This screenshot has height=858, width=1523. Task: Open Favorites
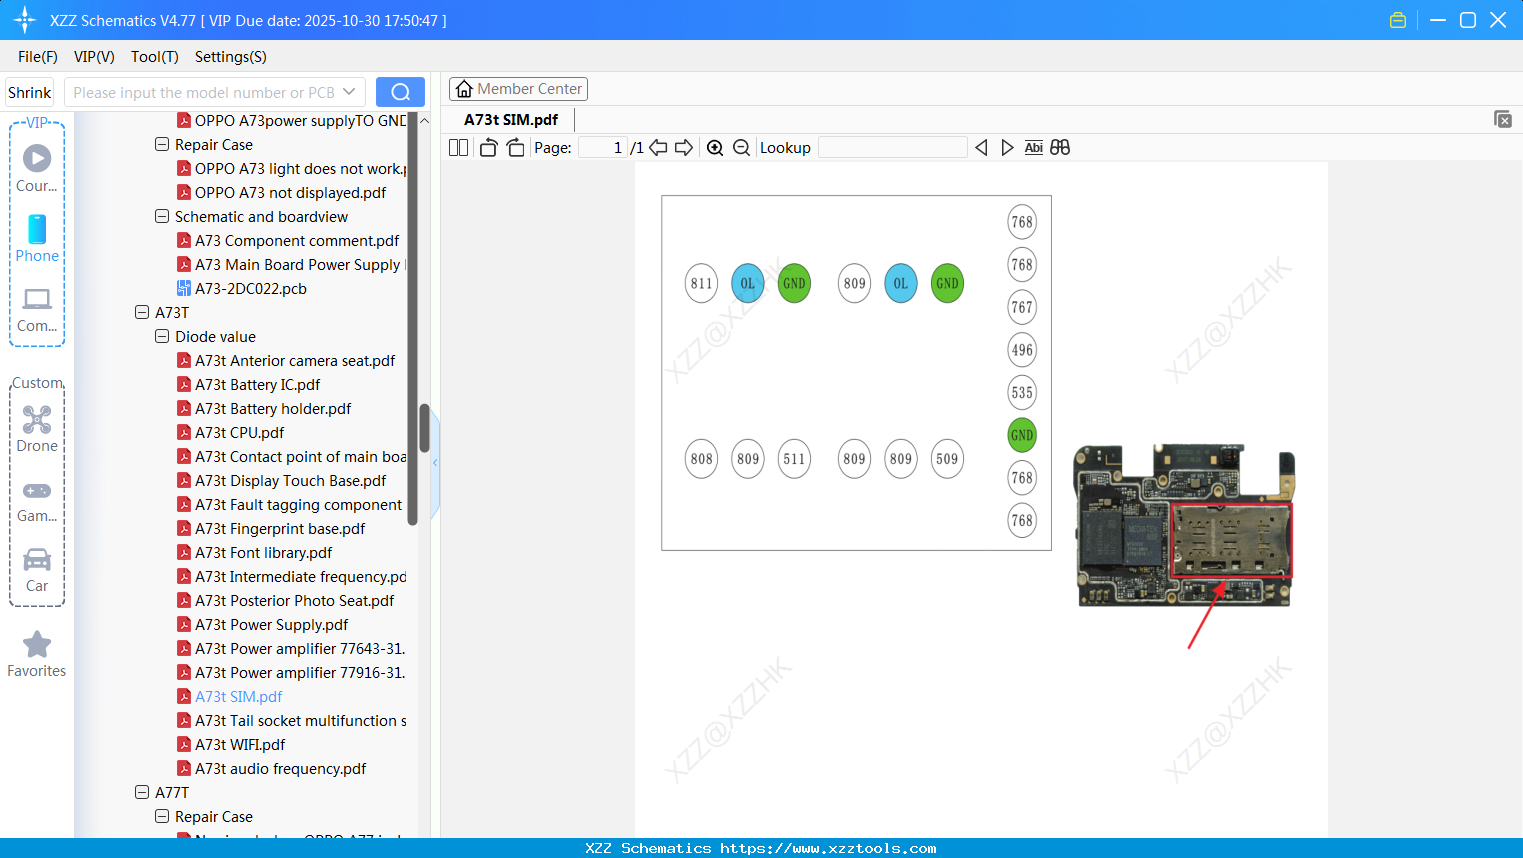coord(37,655)
